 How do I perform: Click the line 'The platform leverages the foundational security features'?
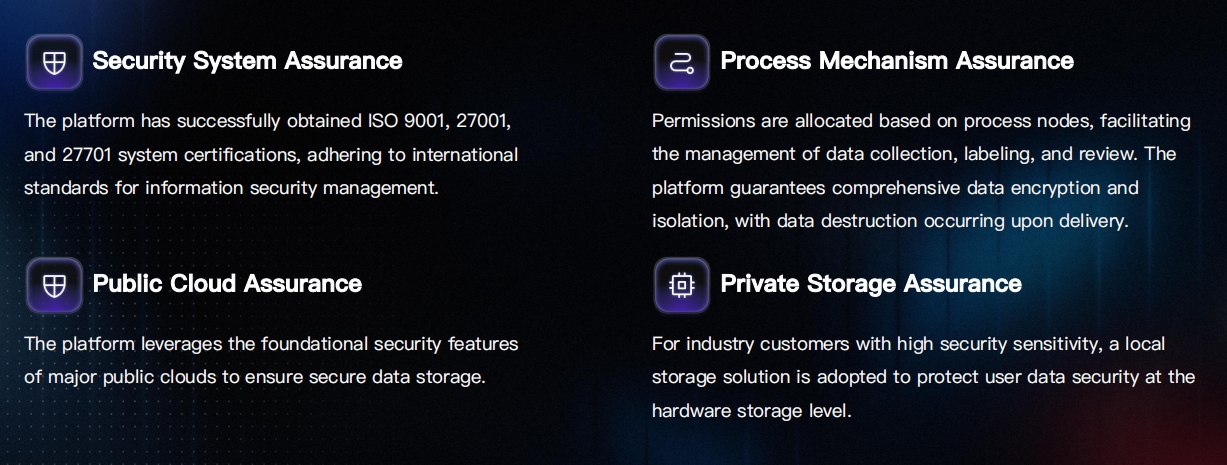[x=271, y=344]
